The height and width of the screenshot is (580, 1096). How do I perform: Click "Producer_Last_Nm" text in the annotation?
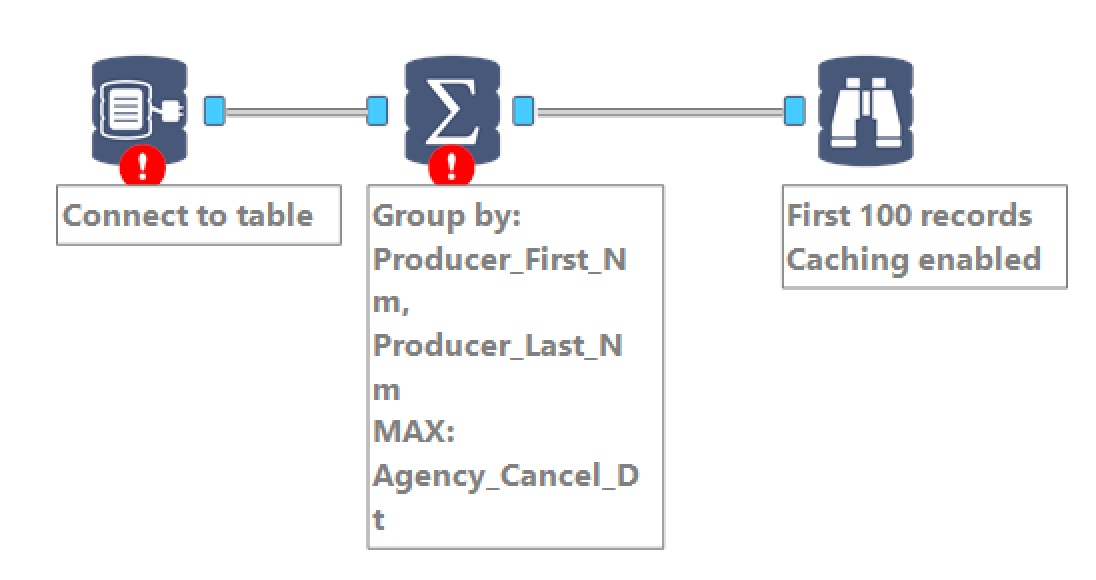[x=497, y=345]
